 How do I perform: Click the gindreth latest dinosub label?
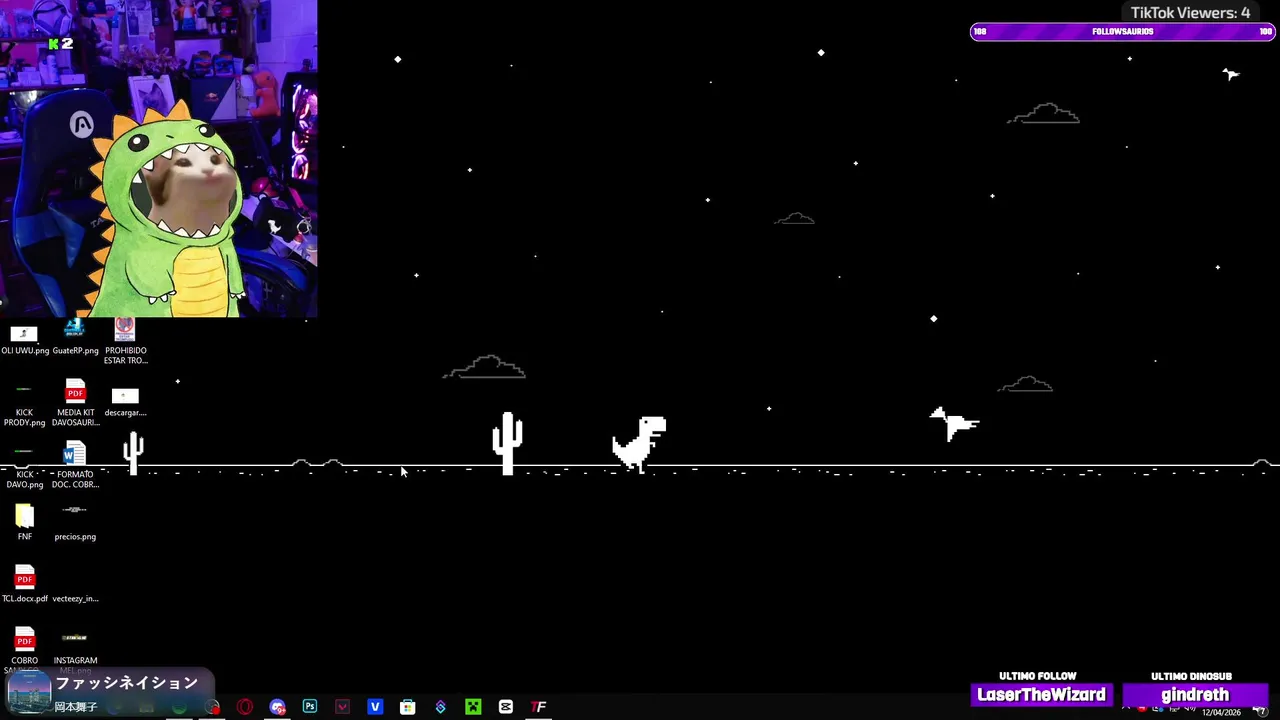point(1195,695)
